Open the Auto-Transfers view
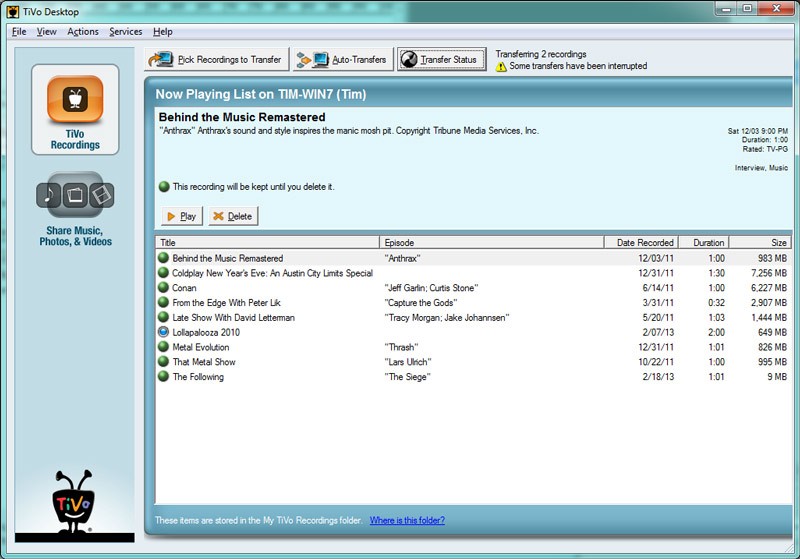 pyautogui.click(x=342, y=60)
